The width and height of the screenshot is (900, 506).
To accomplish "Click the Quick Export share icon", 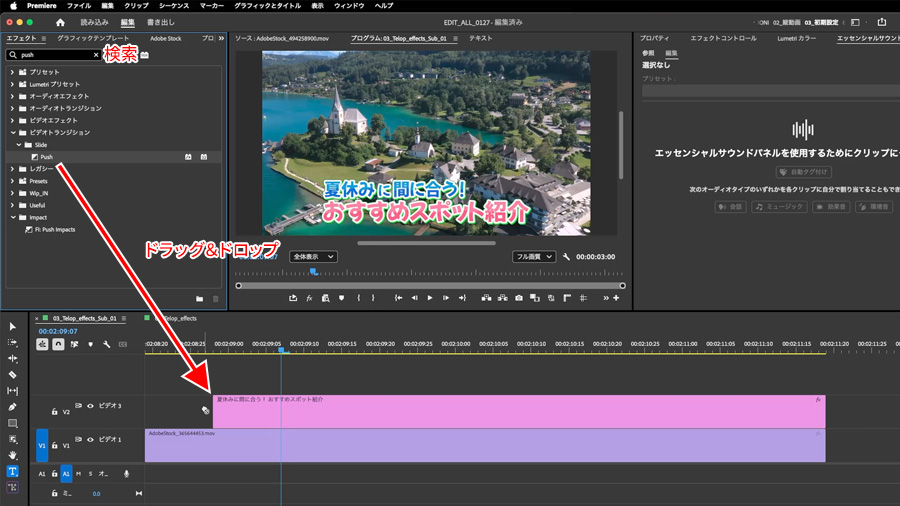I will click(x=882, y=22).
